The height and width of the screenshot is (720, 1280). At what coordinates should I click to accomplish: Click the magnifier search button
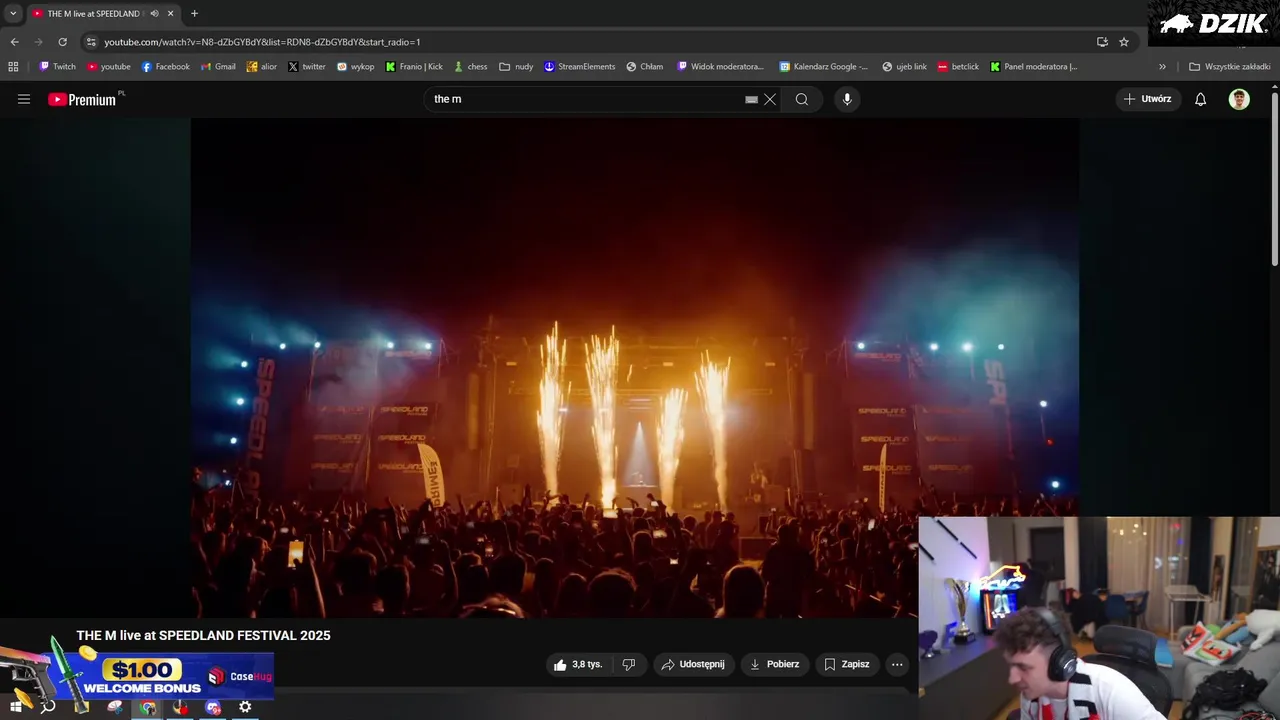802,99
